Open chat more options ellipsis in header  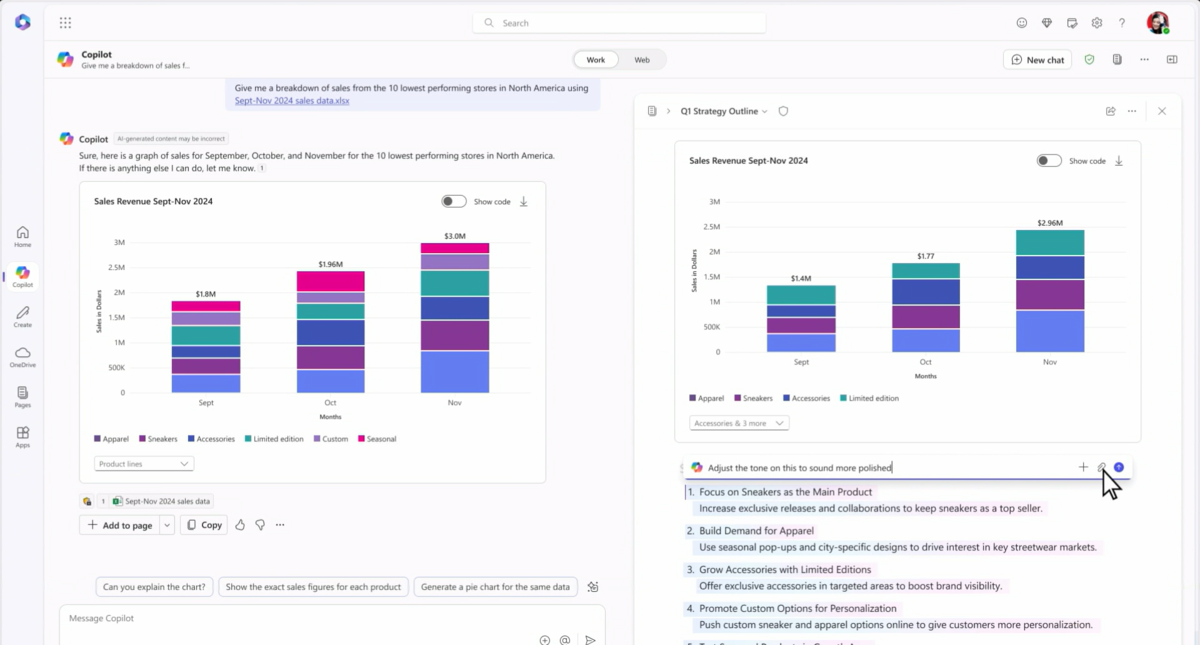[1144, 59]
